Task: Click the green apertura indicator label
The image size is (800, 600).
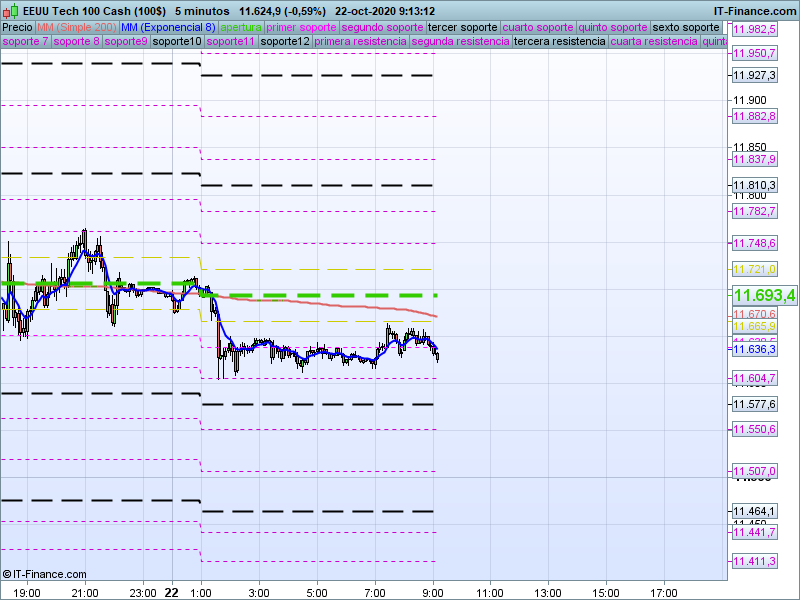Action: point(241,27)
